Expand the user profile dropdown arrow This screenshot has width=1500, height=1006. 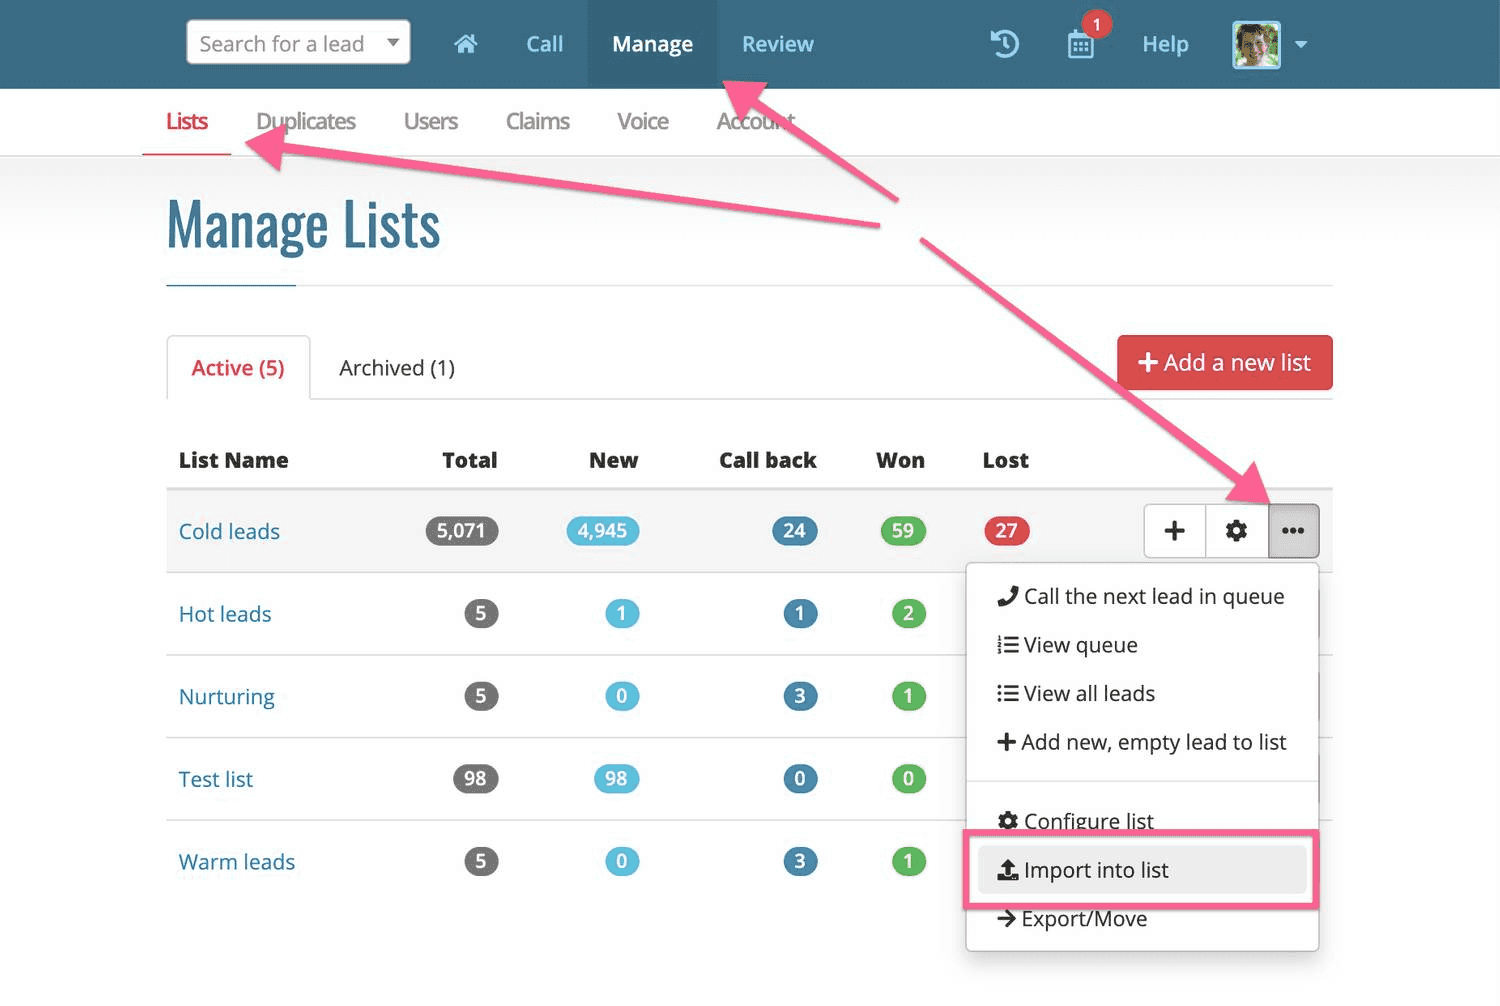(x=1301, y=44)
